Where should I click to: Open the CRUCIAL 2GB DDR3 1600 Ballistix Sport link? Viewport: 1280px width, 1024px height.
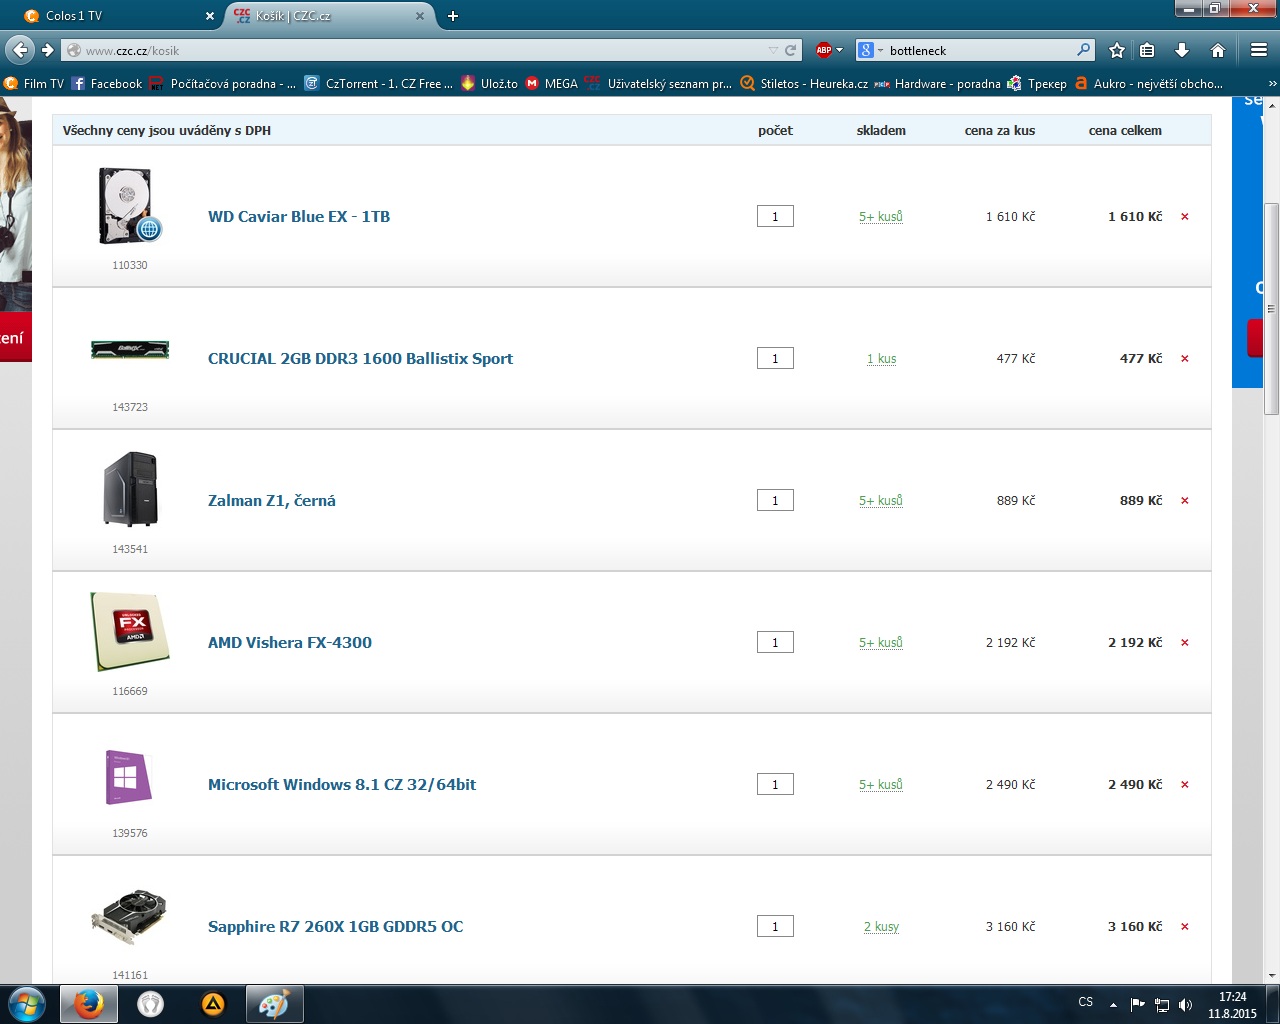pyautogui.click(x=360, y=359)
